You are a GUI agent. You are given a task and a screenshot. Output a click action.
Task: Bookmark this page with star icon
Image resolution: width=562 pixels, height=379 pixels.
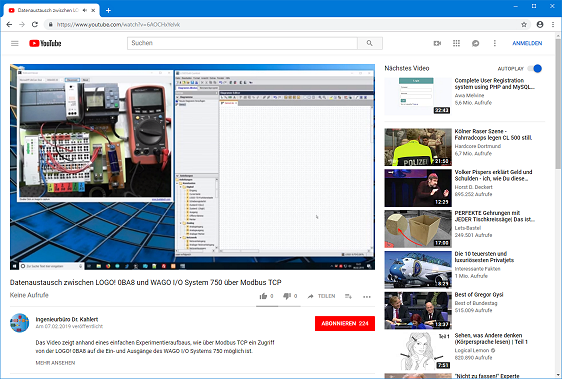524,24
